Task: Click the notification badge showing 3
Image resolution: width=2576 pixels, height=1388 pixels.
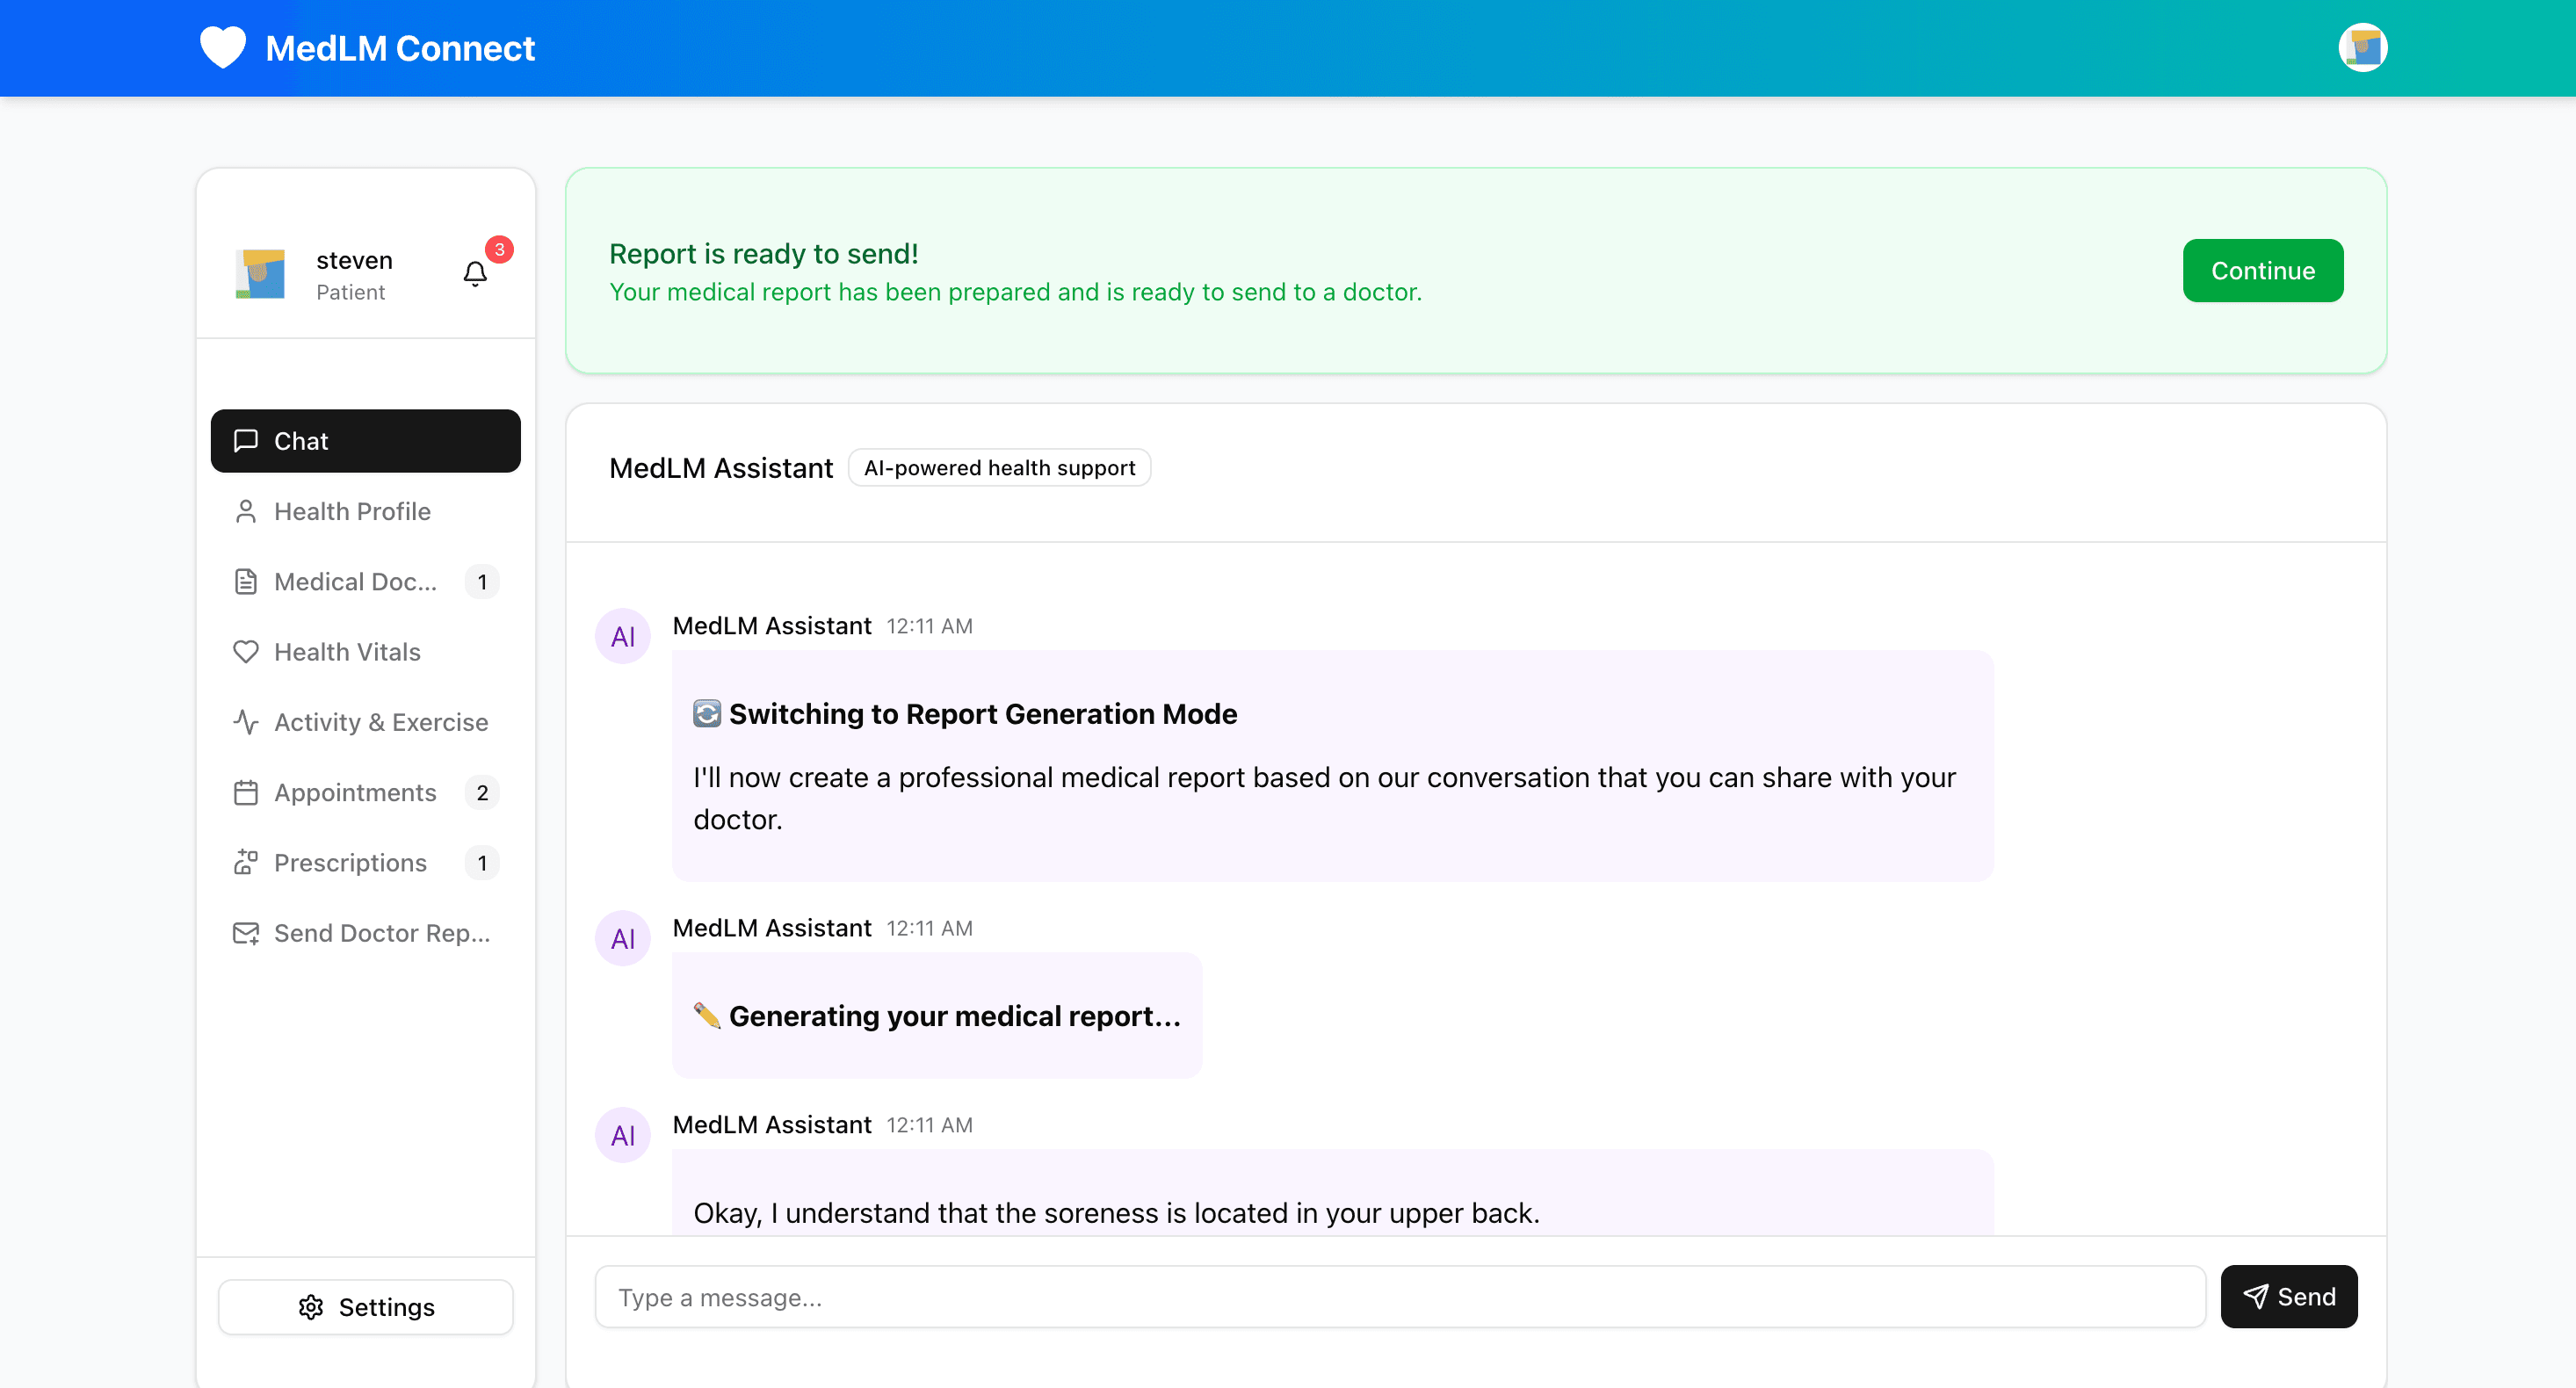Action: click(497, 249)
